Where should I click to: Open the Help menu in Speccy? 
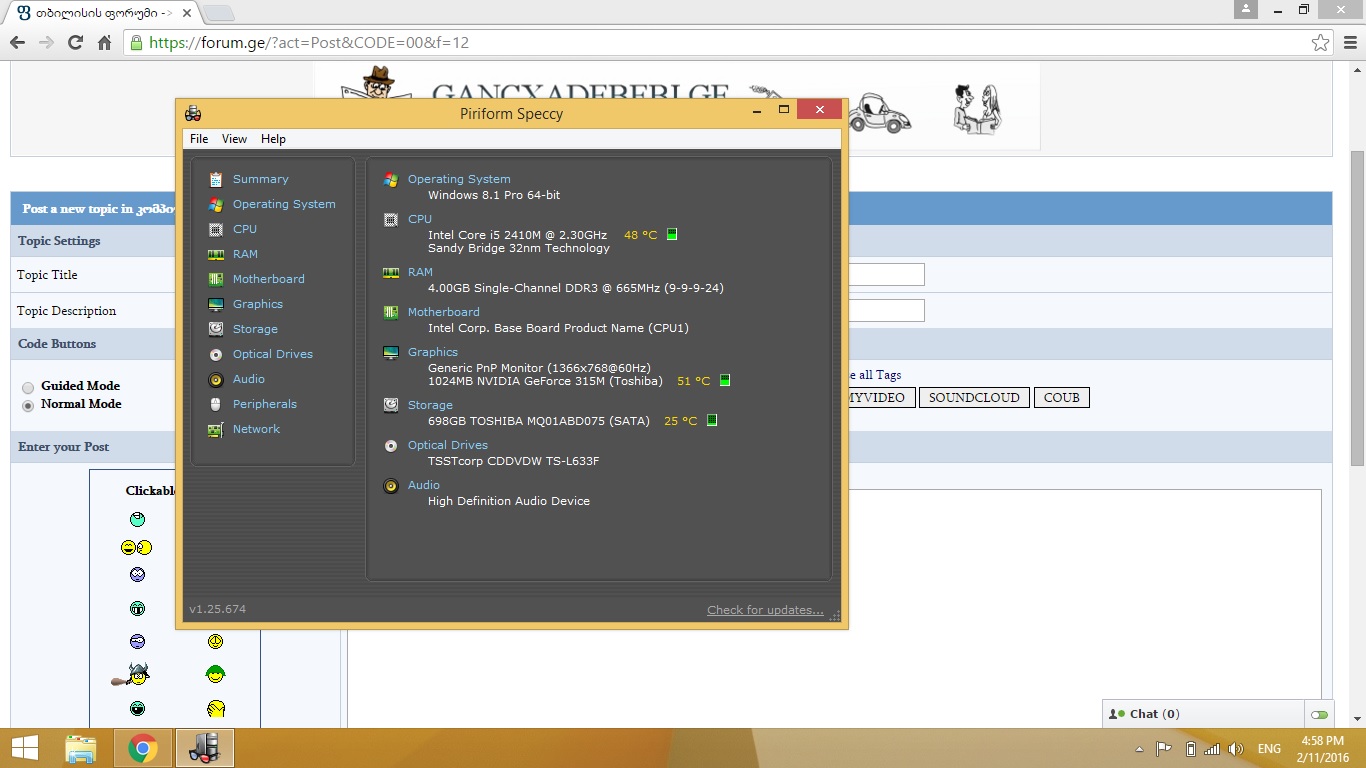[273, 139]
